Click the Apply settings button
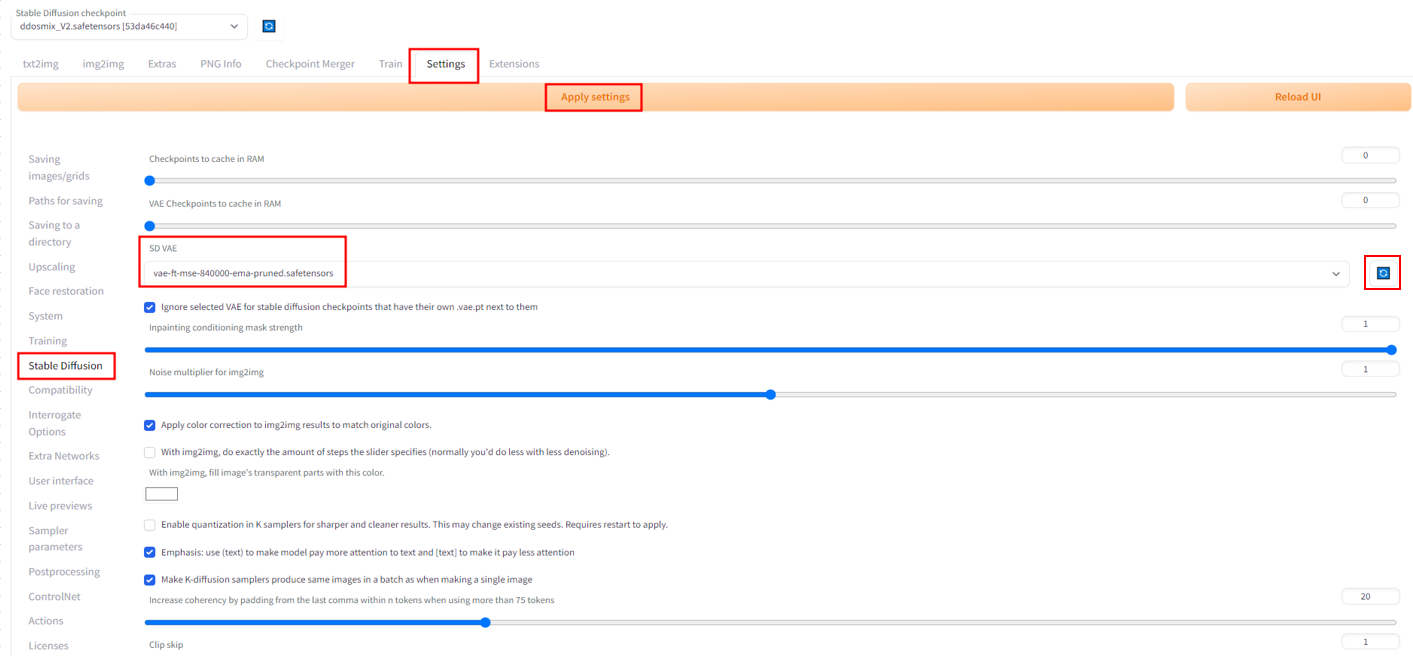The image size is (1413, 656). (595, 97)
